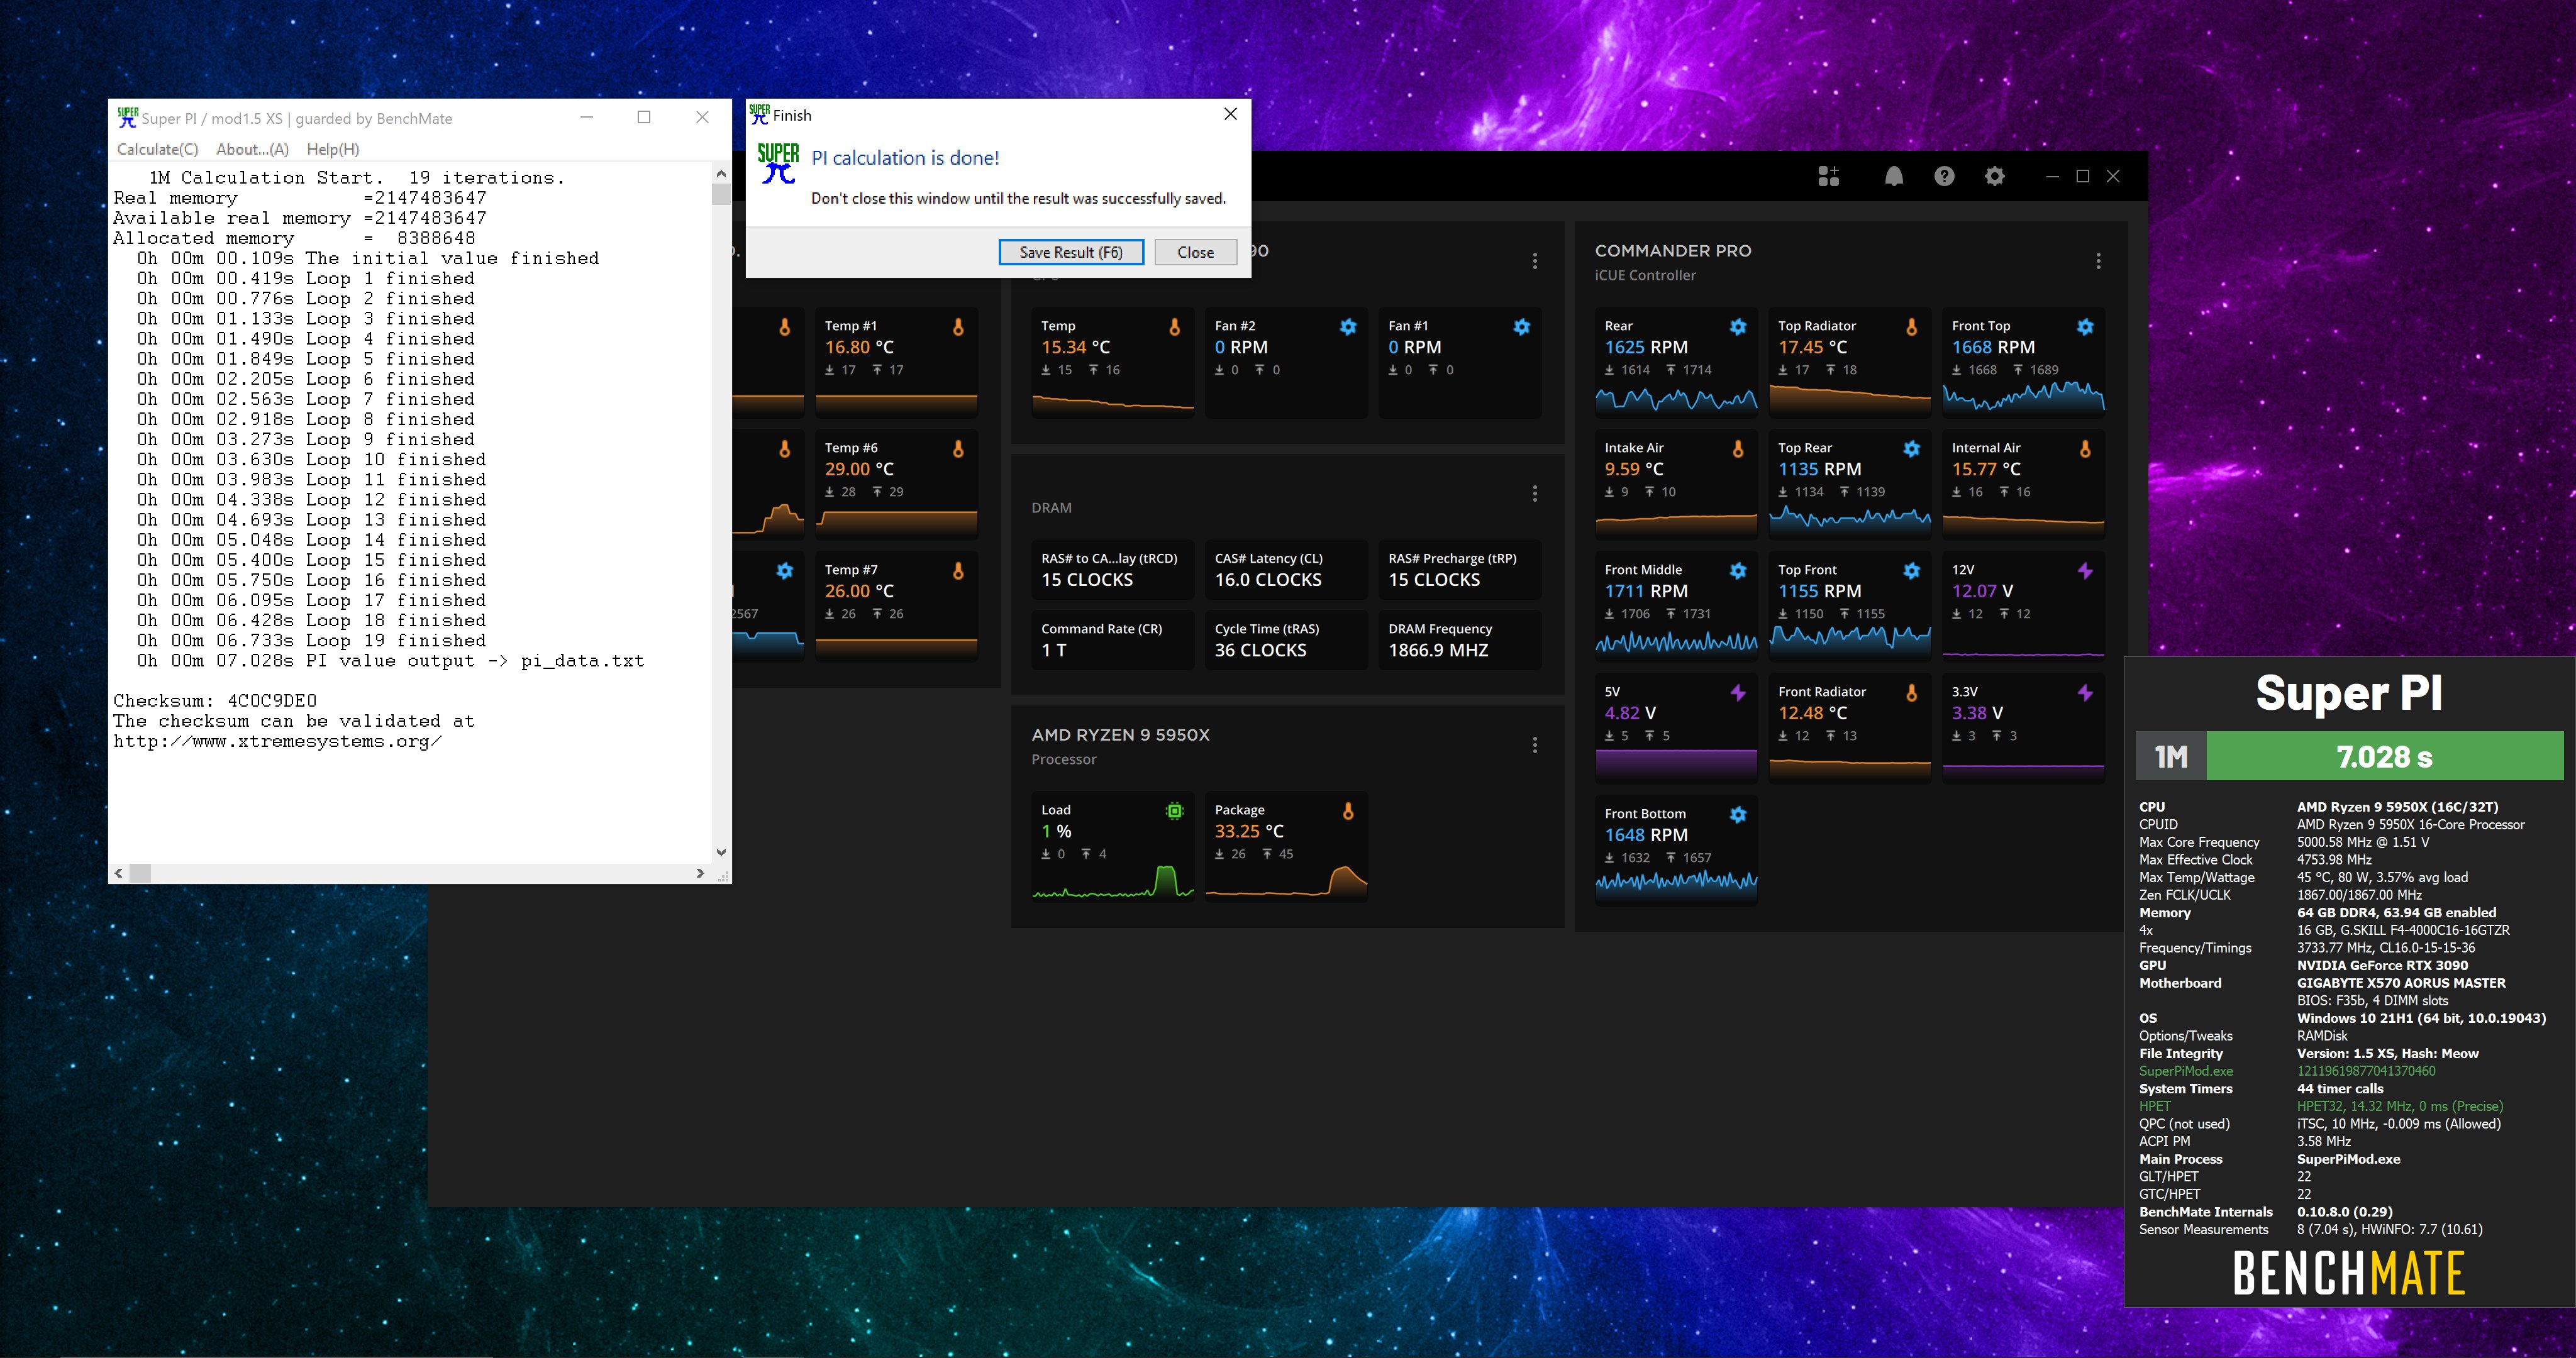This screenshot has width=2576, height=1358.
Task: Click Cycle Time (tRAS) 36 CLOCKS card
Action: pos(1286,640)
